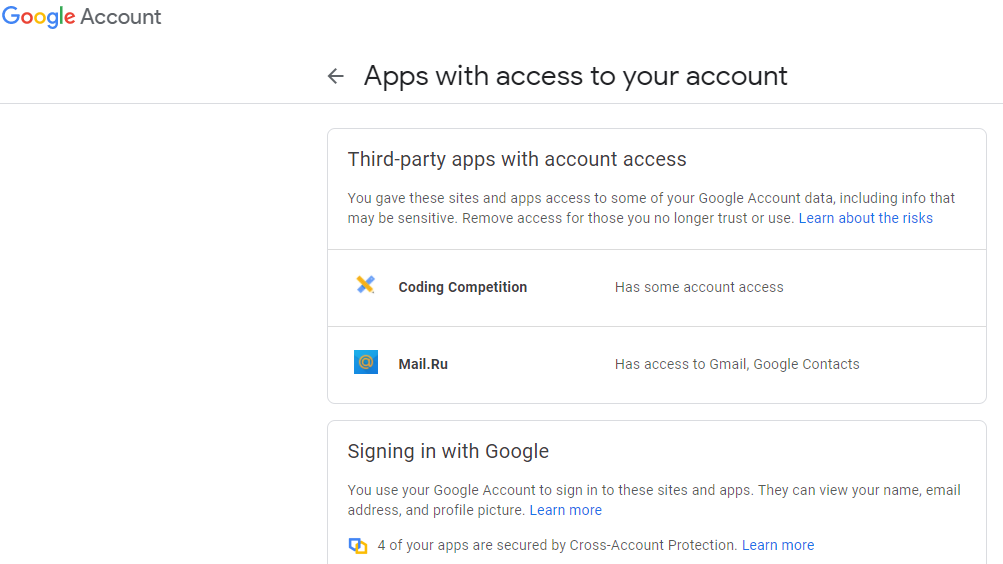This screenshot has height=564, width=1003.
Task: Open 'Learn more' about Cross-Account Protection
Action: coord(778,545)
